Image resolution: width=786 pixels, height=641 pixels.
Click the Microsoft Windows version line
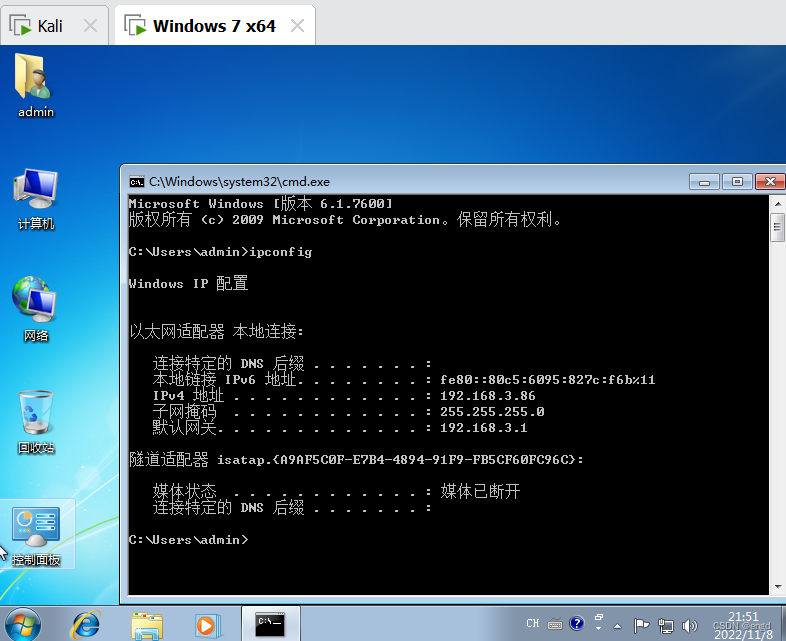[260, 203]
